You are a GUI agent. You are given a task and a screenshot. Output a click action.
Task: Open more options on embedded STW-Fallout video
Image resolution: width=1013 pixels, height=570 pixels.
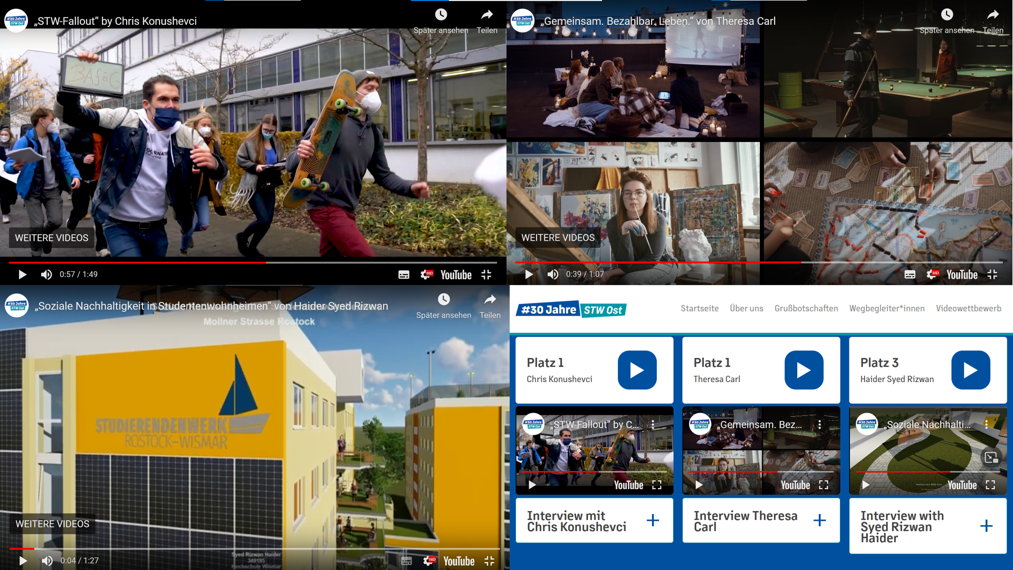tap(653, 425)
